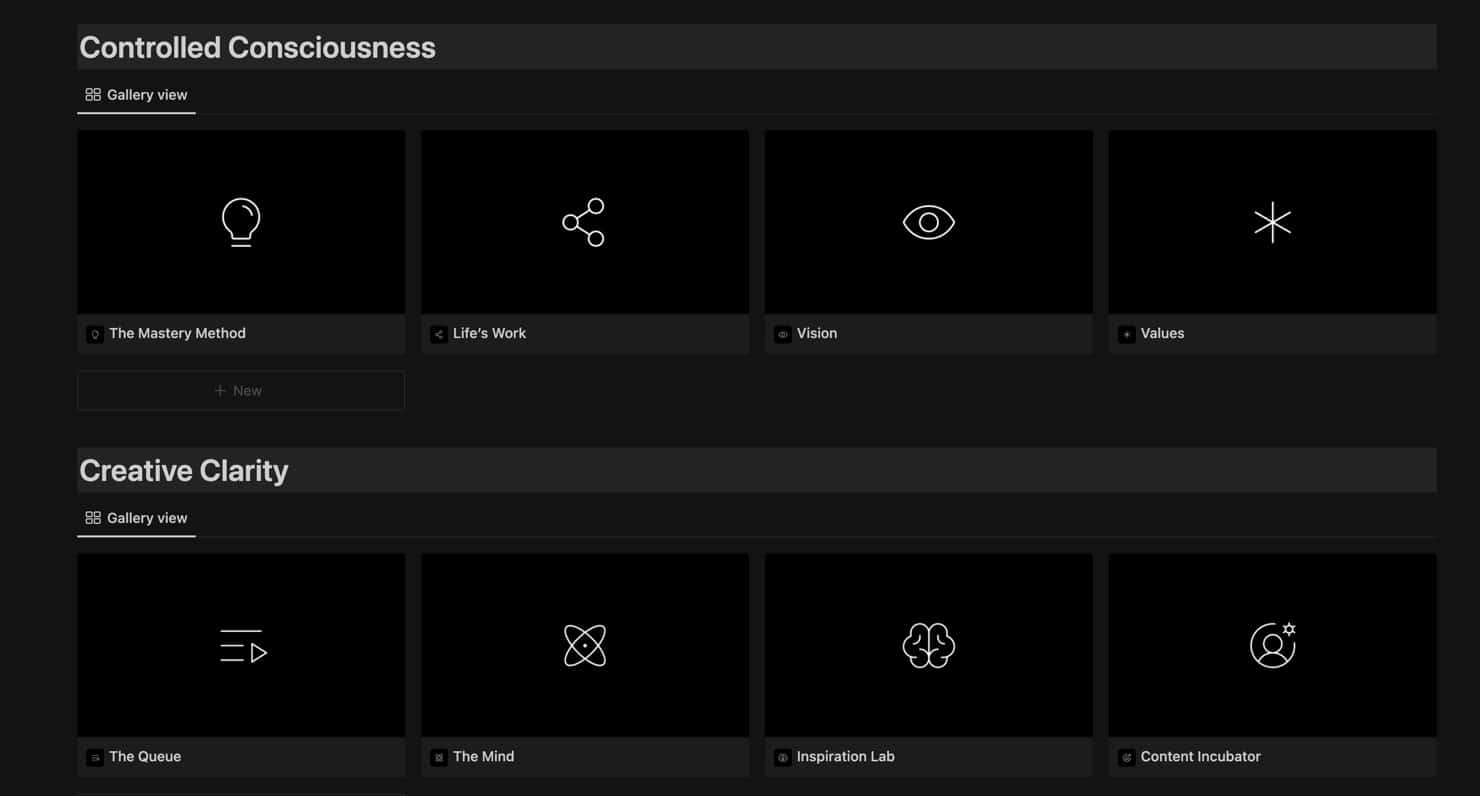Click small eye icon beside Vision title
Viewport: 1480px width, 796px height.
[x=783, y=335]
